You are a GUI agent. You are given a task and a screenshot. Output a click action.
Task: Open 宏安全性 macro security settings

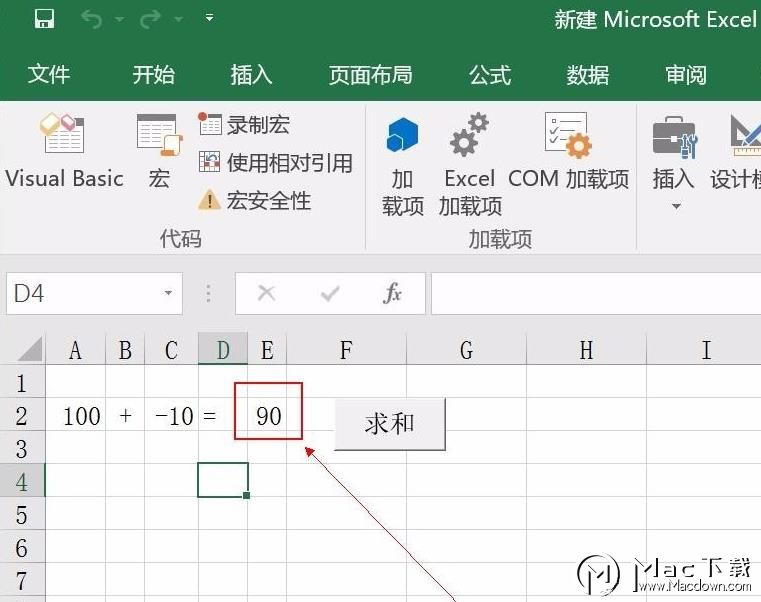tap(254, 200)
